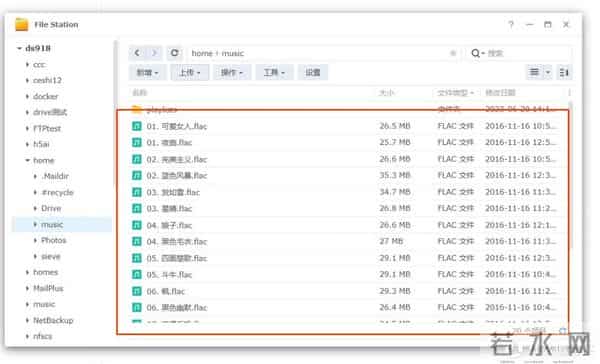The image size is (600, 364).
Task: Refresh the home > music folder listing
Action: coord(174,53)
